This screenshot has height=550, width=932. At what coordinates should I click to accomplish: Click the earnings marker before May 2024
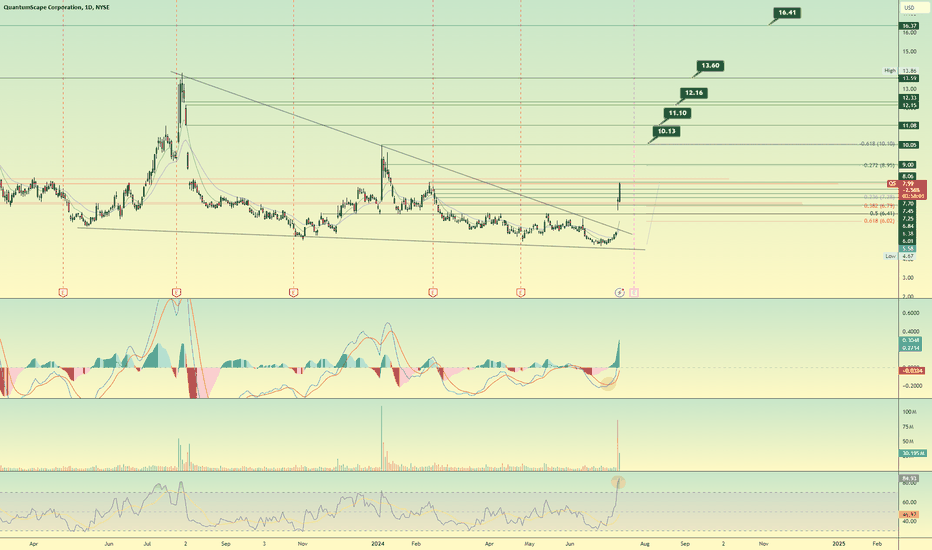(521, 292)
